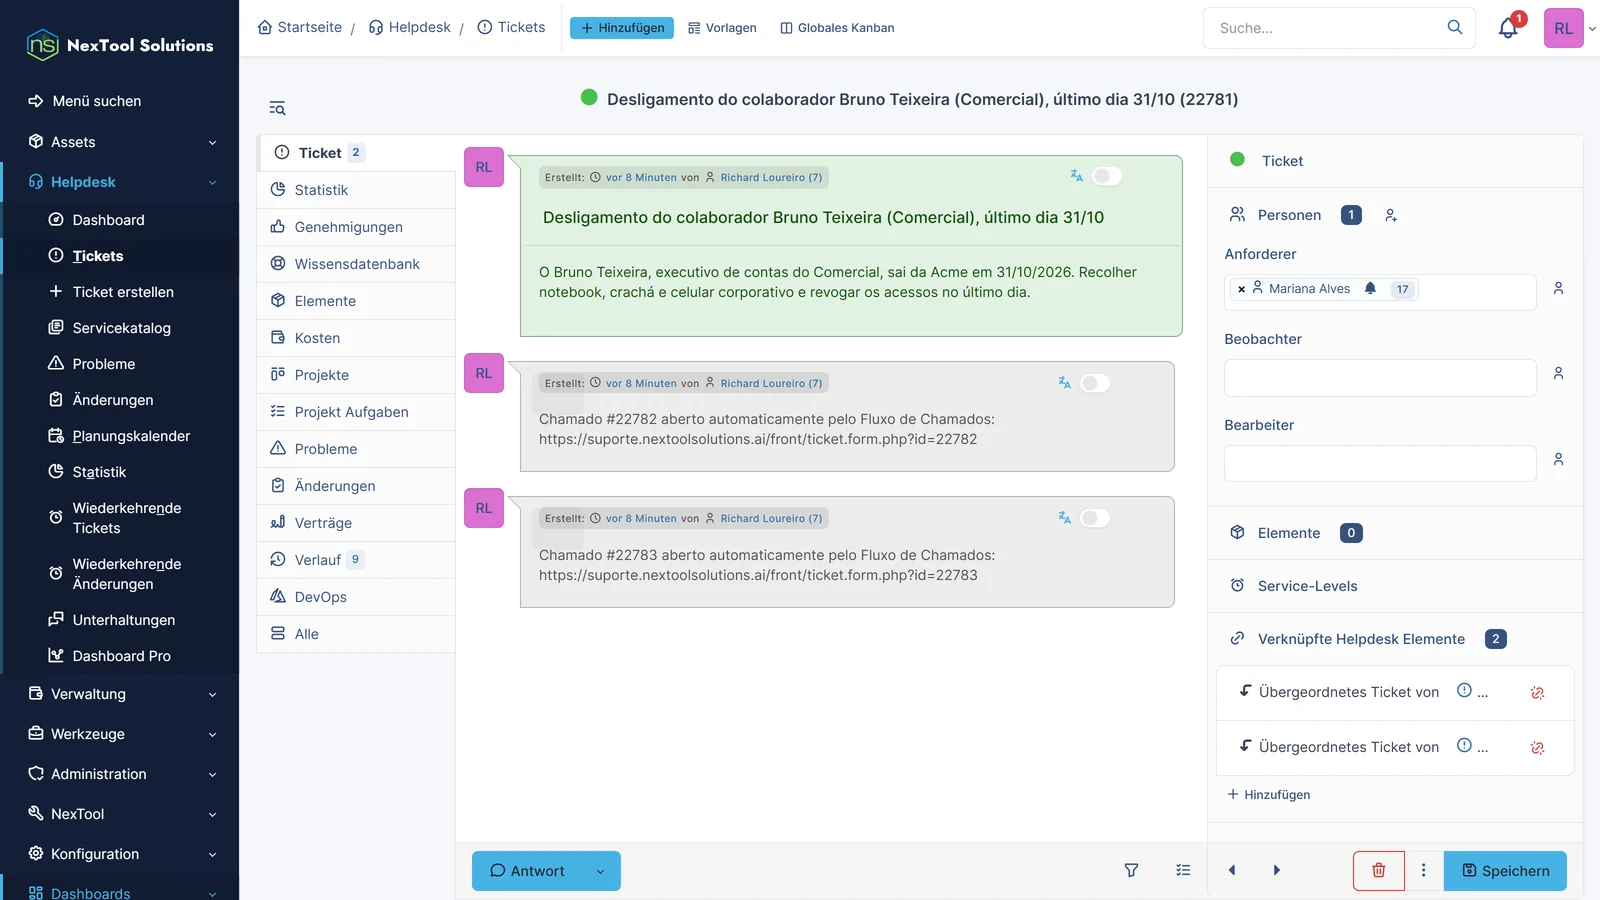This screenshot has height=900, width=1600.
Task: Open the RL user profile dropdown
Action: pyautogui.click(x=1569, y=28)
